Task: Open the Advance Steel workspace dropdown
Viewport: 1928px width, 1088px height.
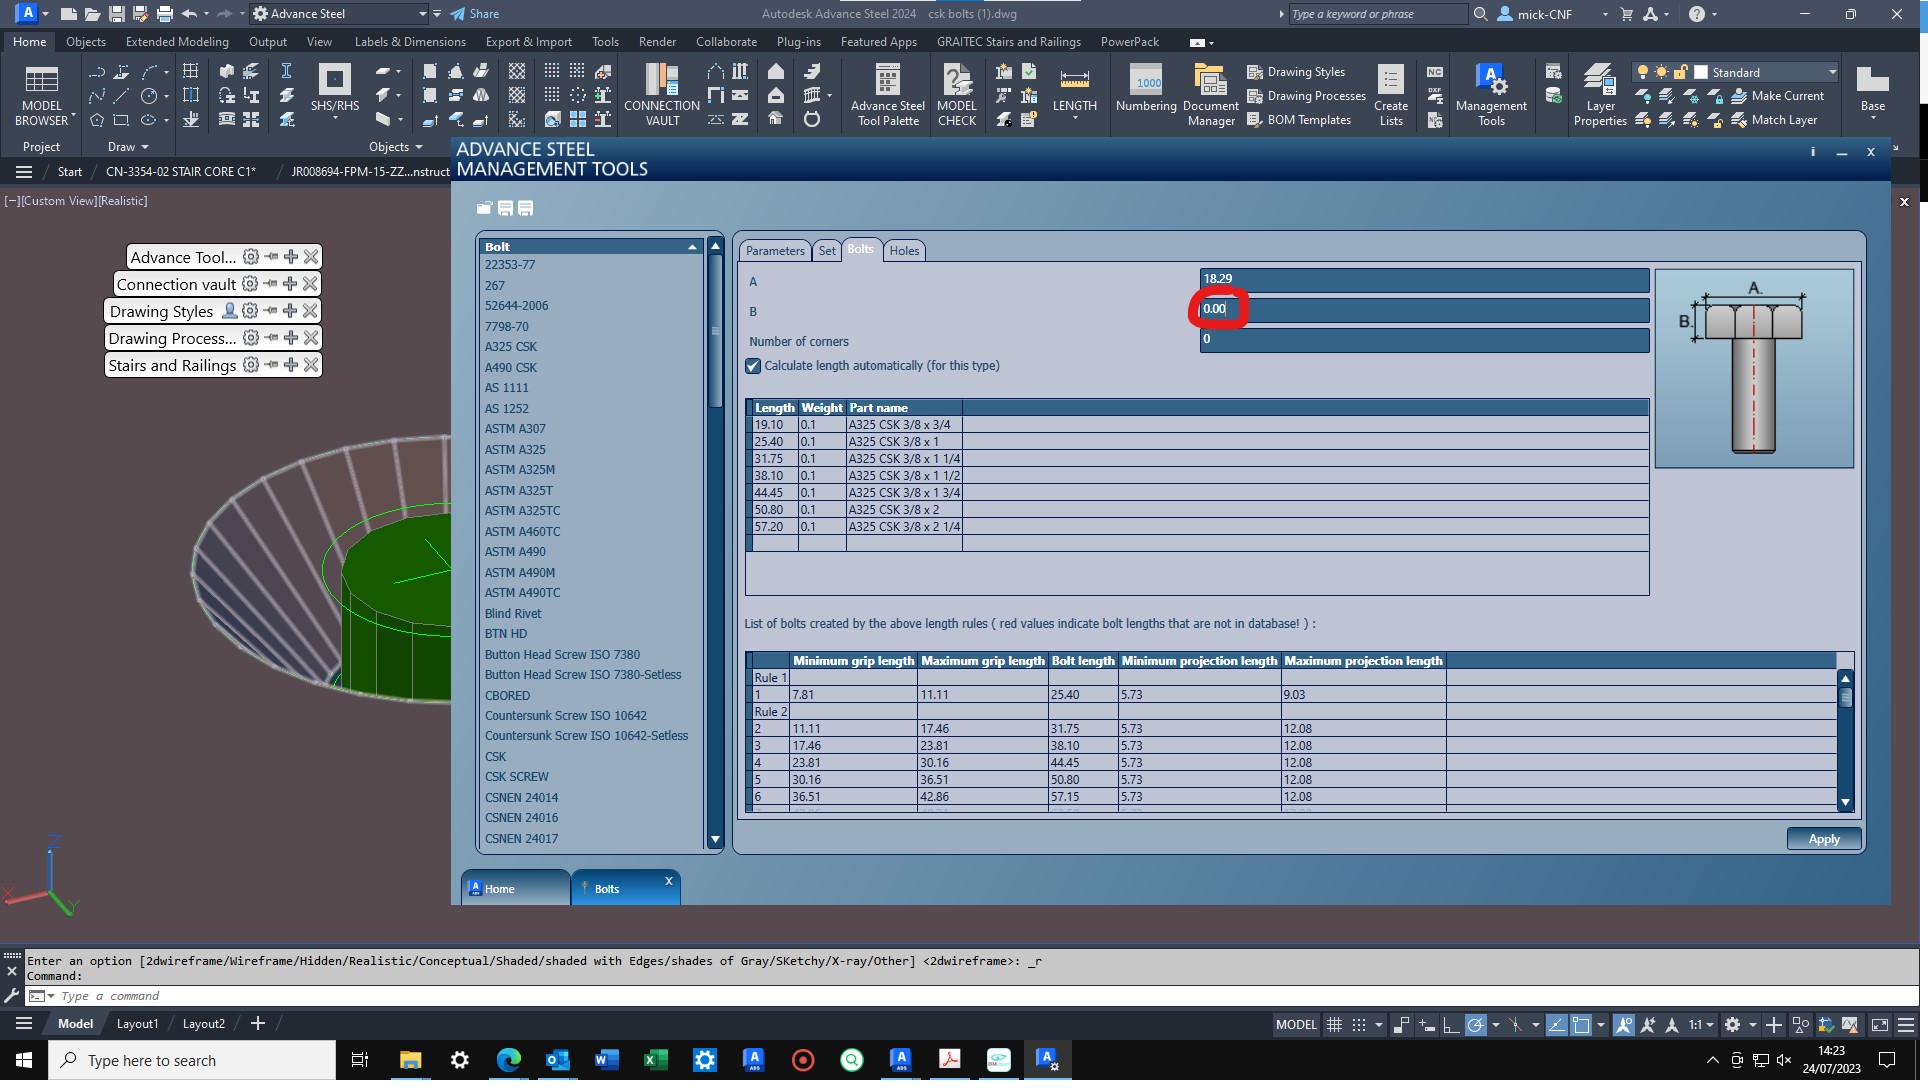Action: pos(421,14)
